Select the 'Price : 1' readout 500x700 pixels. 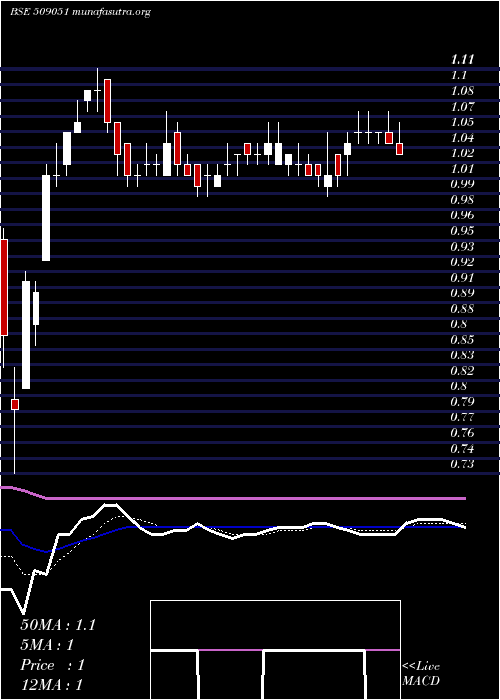click(x=52, y=665)
